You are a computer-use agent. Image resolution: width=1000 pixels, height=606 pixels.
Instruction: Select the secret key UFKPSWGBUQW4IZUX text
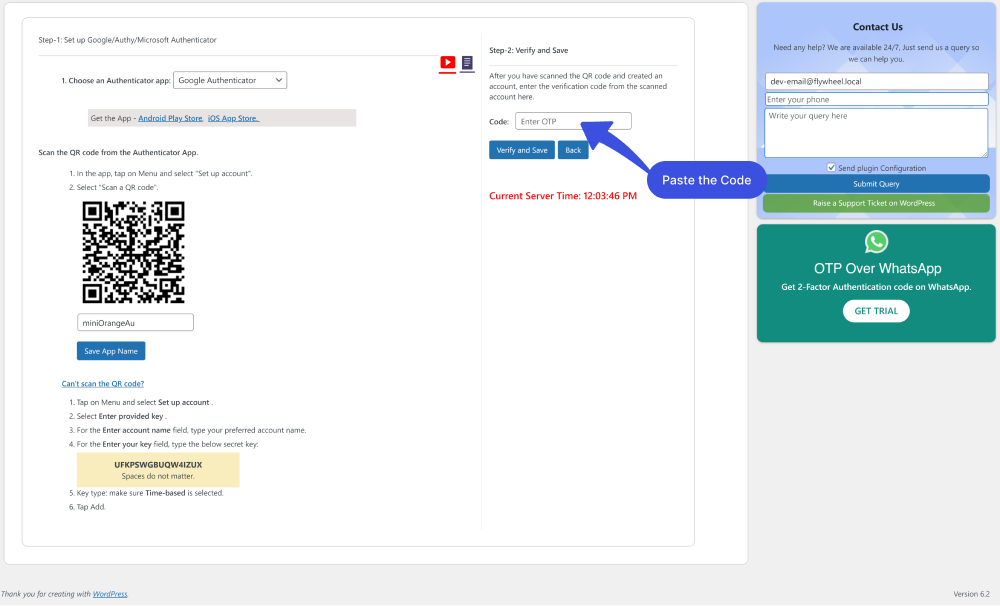coord(158,464)
